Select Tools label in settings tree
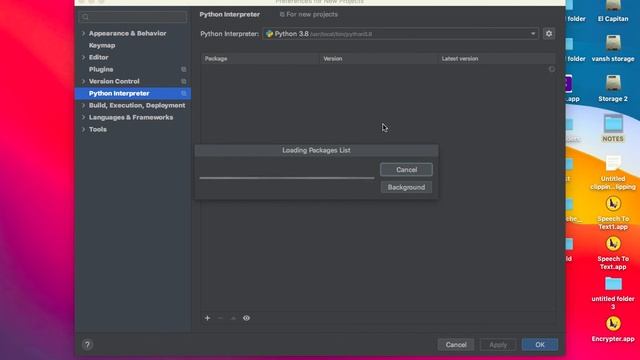Image resolution: width=640 pixels, height=360 pixels. [98, 129]
